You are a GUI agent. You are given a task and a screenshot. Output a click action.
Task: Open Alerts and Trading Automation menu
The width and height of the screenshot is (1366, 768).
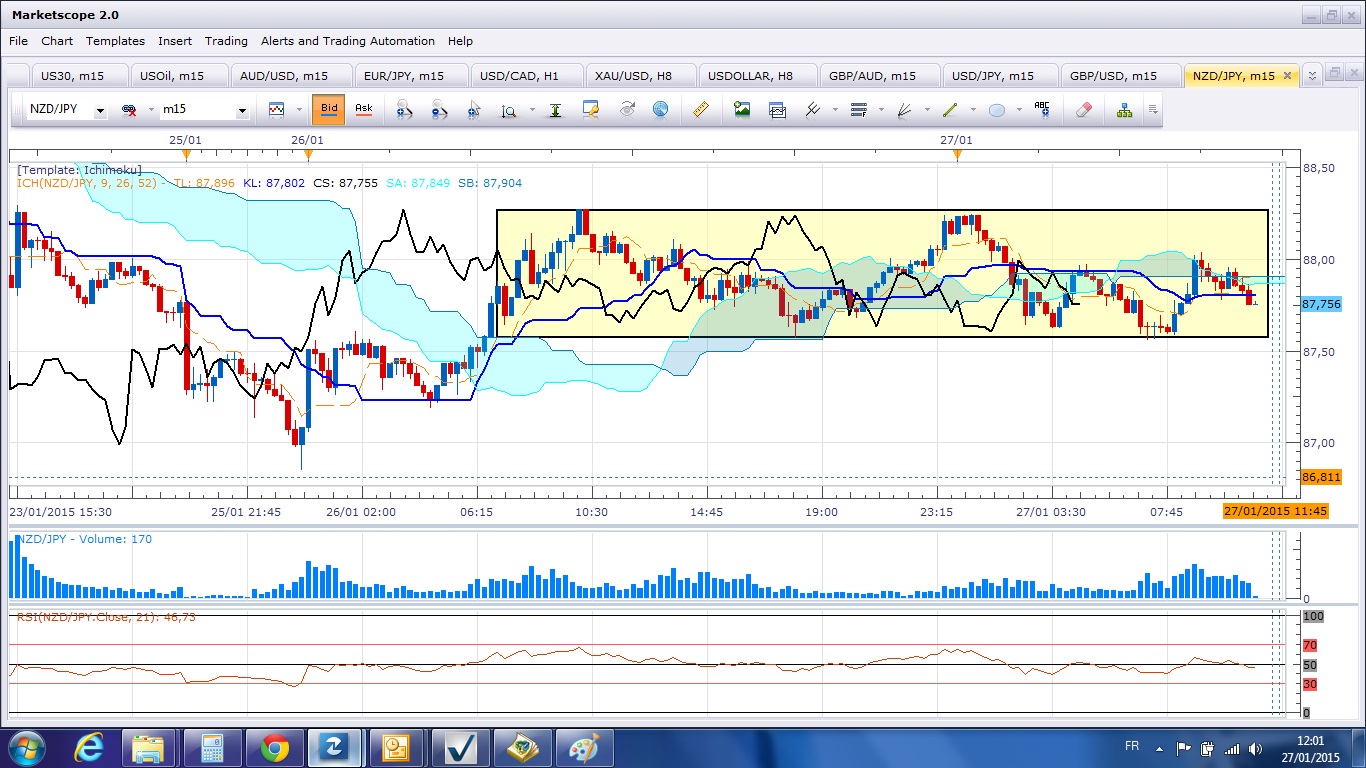[347, 41]
